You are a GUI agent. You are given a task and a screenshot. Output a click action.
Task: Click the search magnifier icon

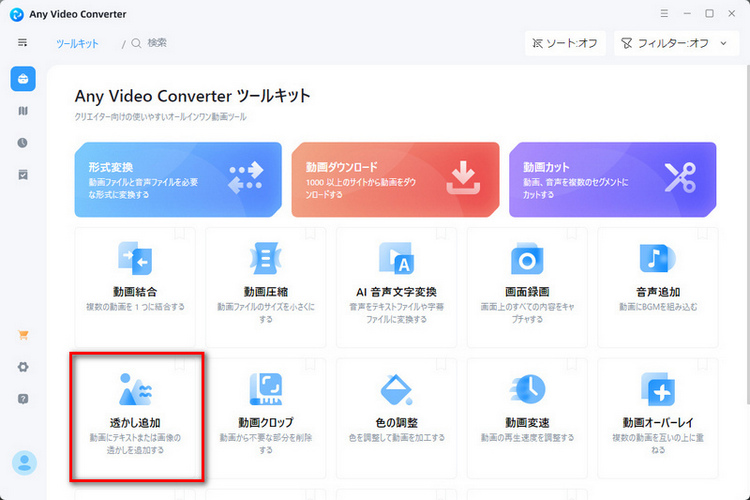136,44
